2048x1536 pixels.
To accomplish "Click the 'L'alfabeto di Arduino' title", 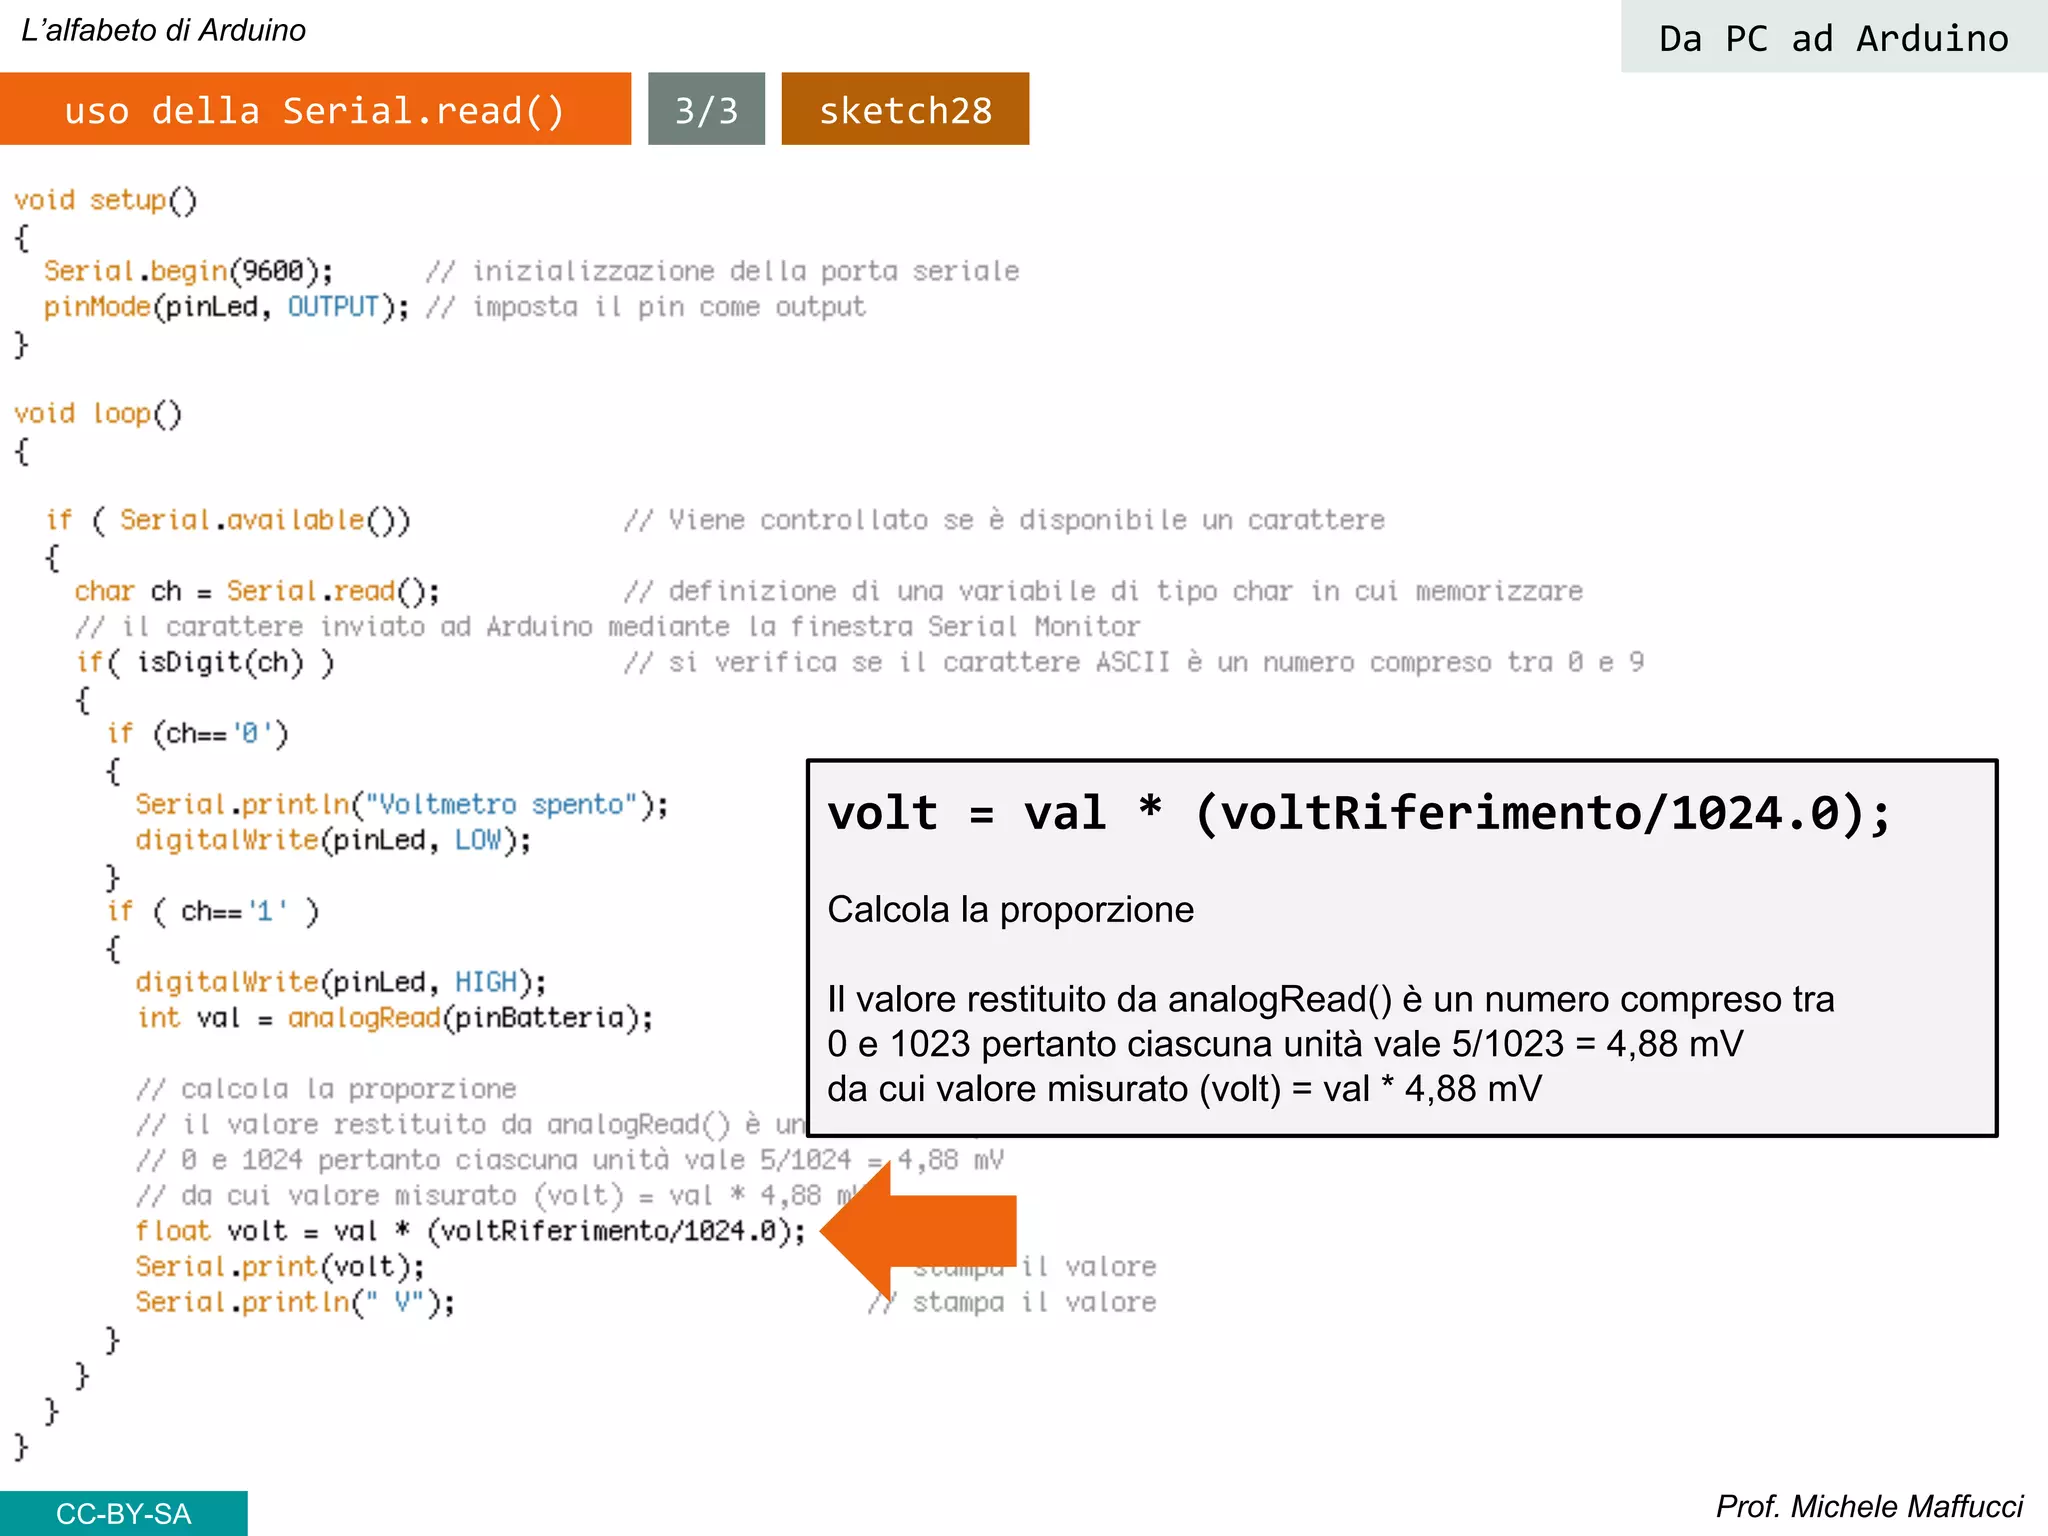I will coord(163,30).
